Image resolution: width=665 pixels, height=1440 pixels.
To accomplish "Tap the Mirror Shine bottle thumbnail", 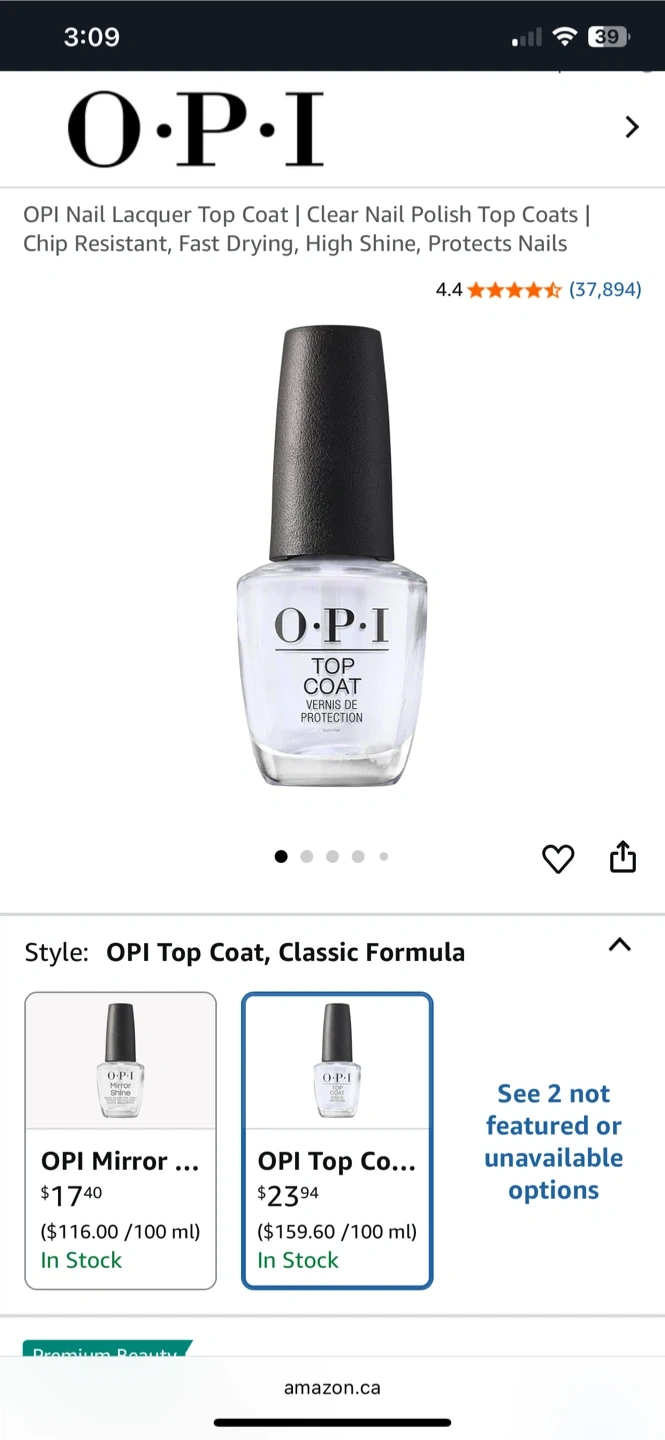I will [120, 1061].
